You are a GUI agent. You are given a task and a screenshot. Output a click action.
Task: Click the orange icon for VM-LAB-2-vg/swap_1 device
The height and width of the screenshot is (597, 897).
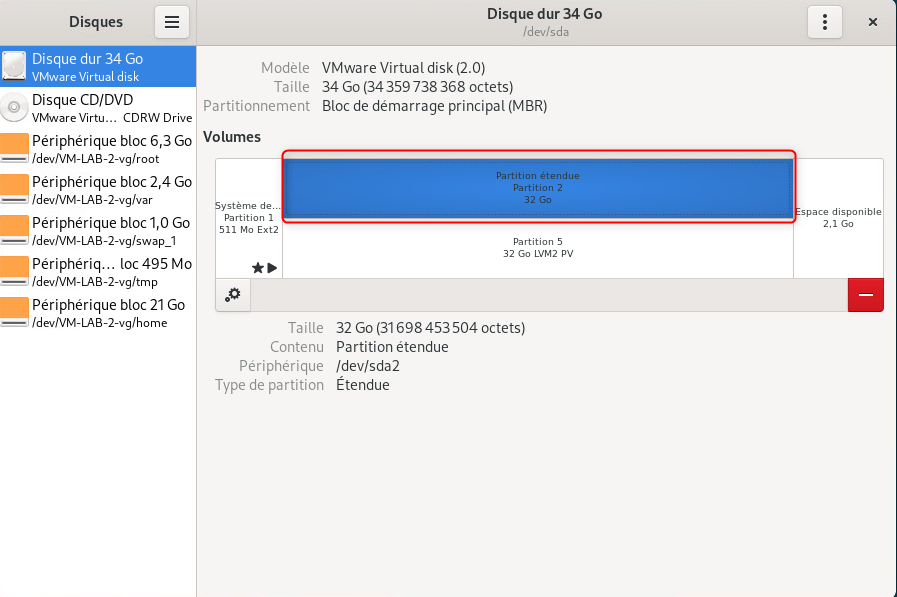(15, 231)
